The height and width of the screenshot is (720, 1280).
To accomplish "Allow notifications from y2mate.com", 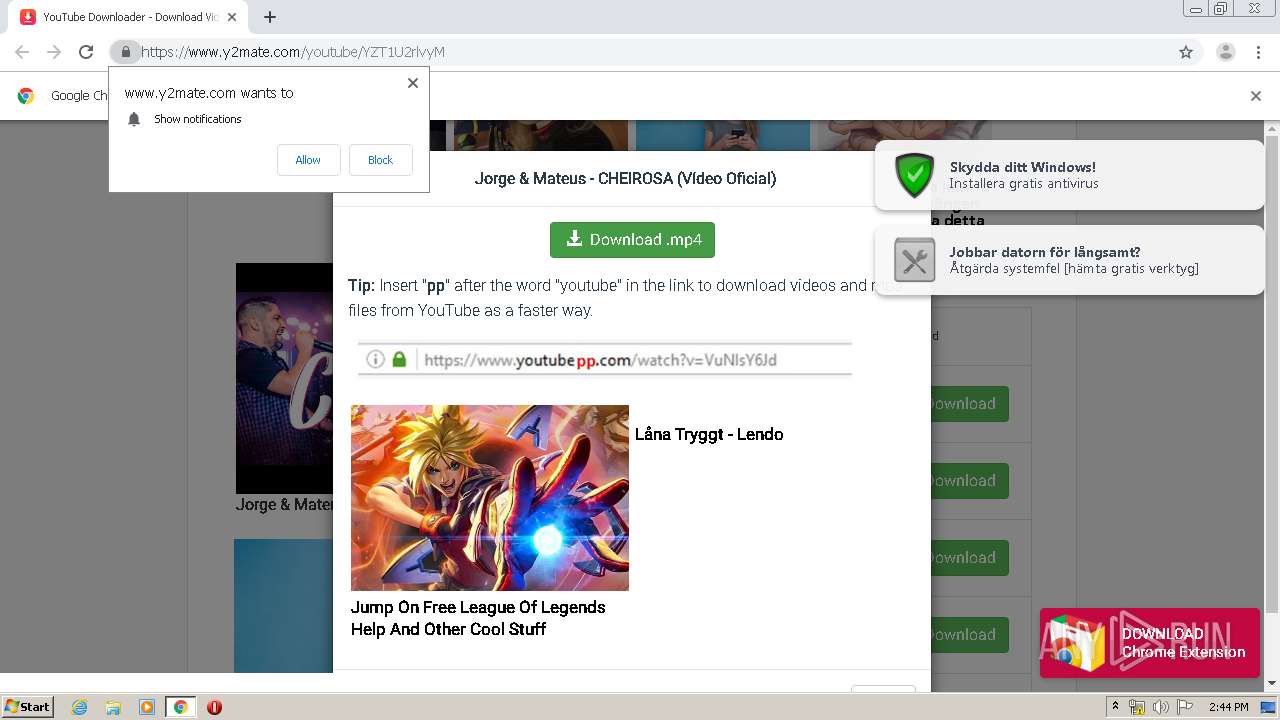I will pos(308,160).
